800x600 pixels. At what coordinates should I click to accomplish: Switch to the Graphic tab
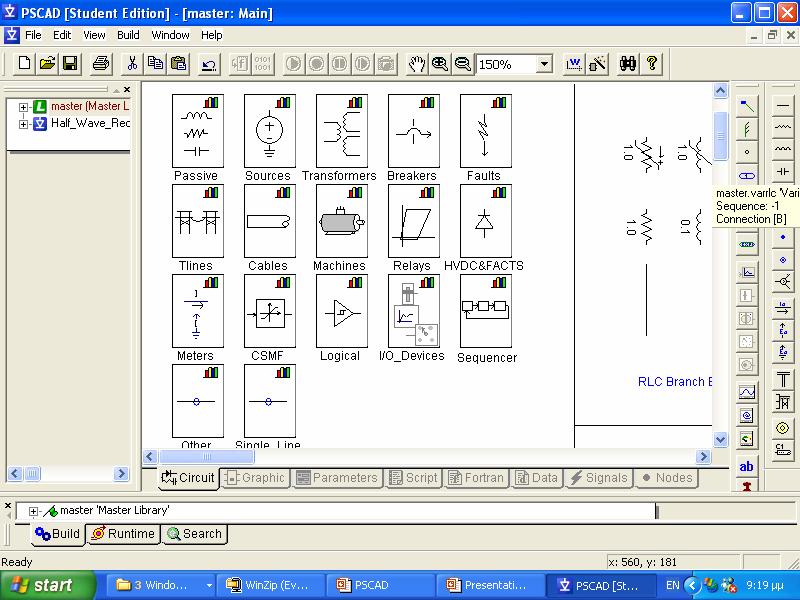point(255,478)
